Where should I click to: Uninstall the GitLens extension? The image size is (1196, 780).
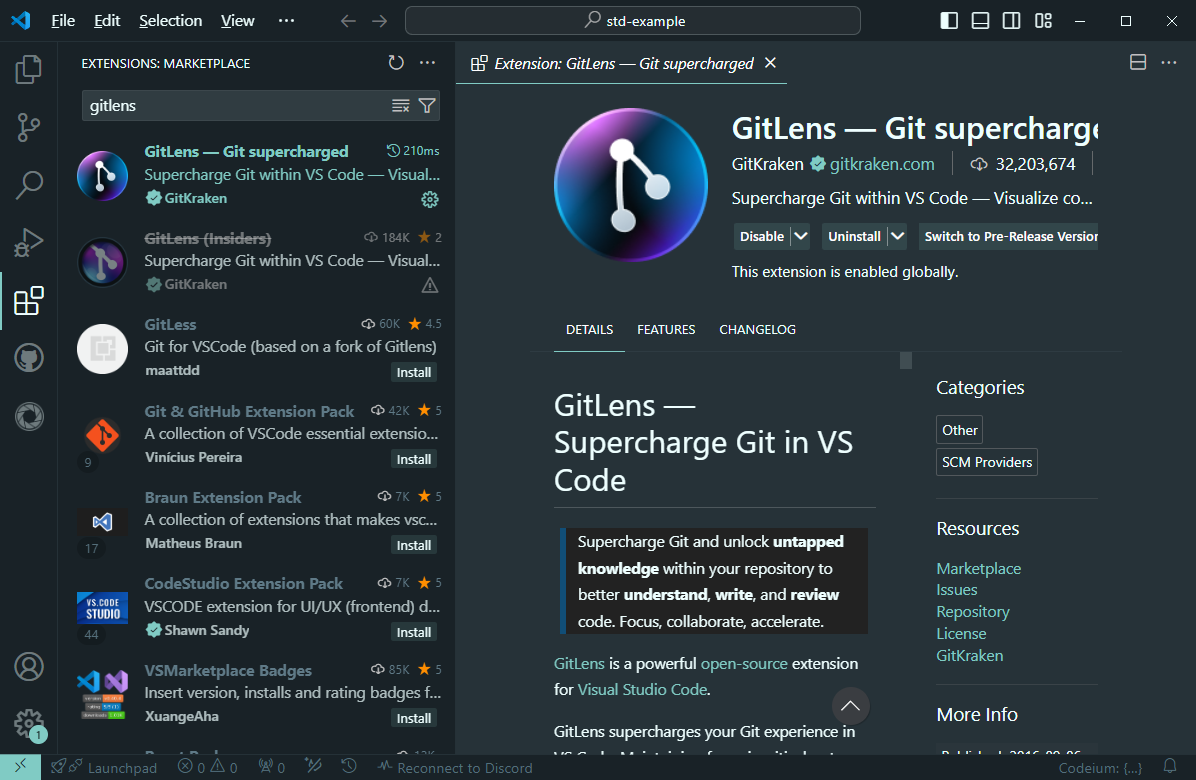pyautogui.click(x=854, y=236)
